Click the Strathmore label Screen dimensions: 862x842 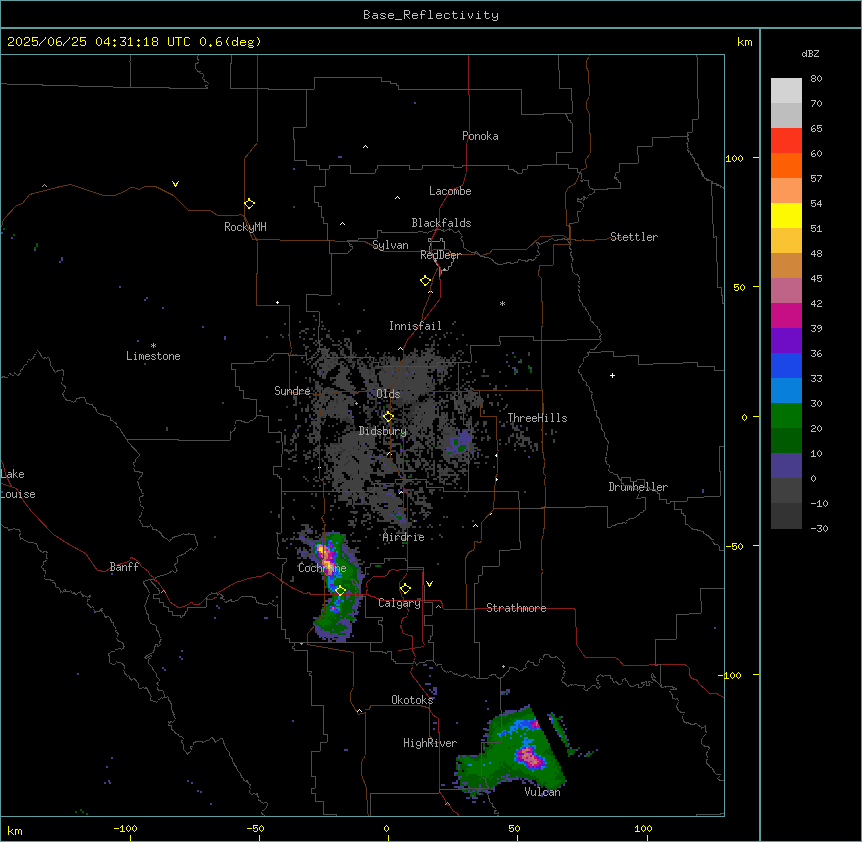[x=516, y=608]
